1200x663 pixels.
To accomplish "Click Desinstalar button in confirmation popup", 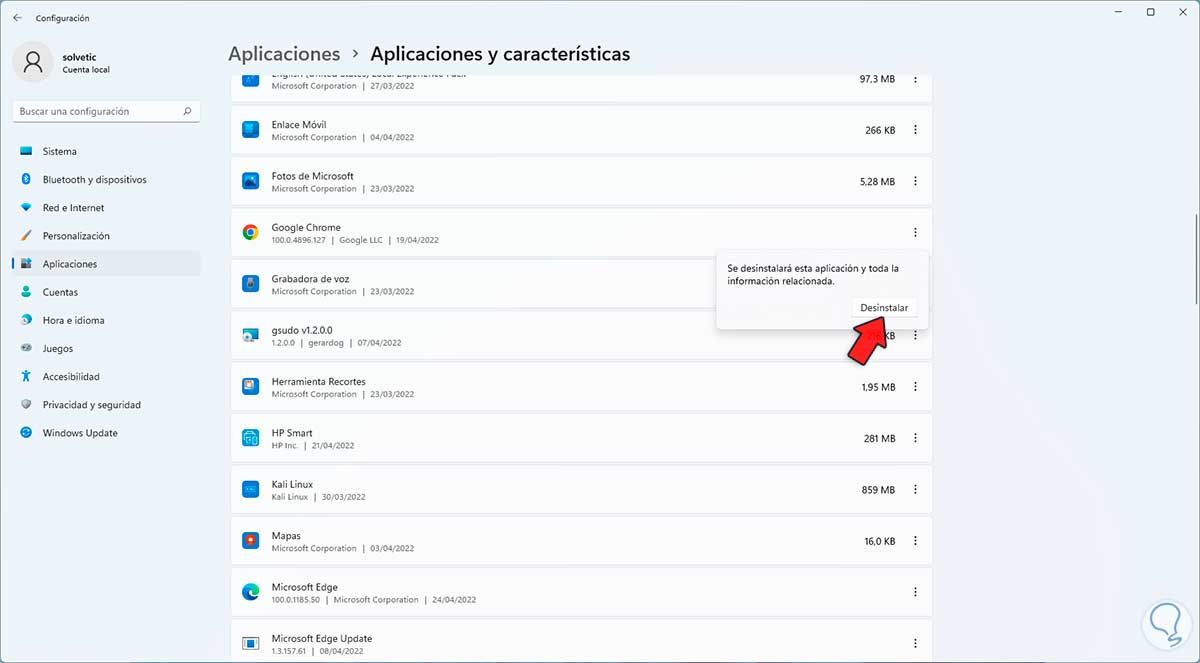I will (884, 308).
